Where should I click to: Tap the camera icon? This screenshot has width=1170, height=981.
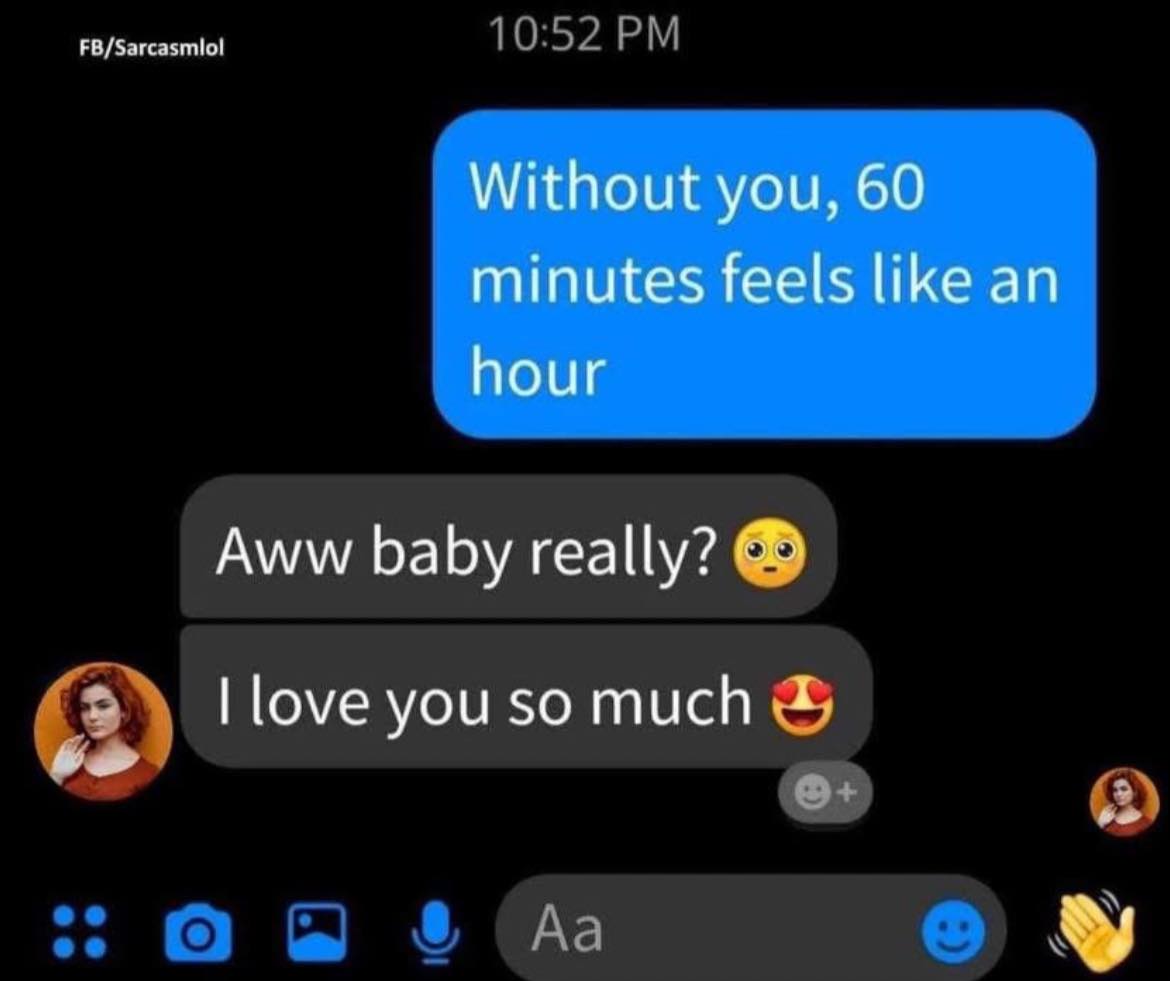click(x=198, y=932)
